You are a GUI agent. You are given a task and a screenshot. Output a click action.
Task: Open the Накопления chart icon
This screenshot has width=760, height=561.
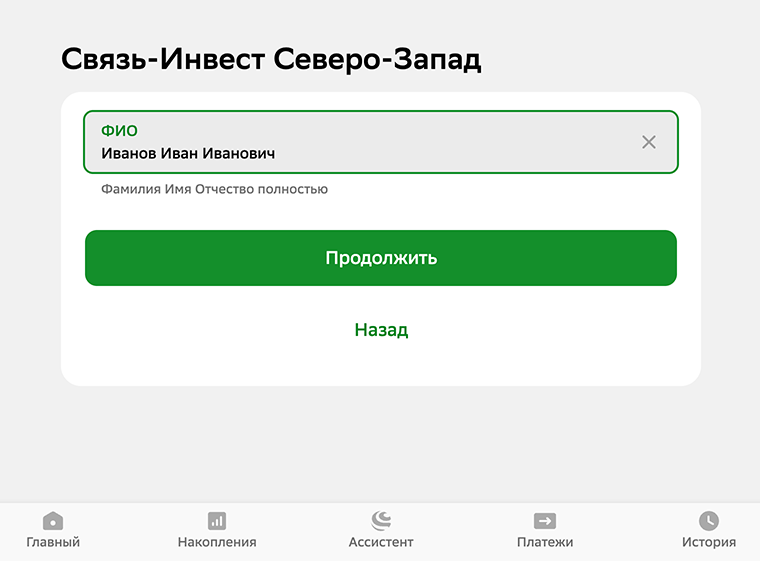coord(217,521)
